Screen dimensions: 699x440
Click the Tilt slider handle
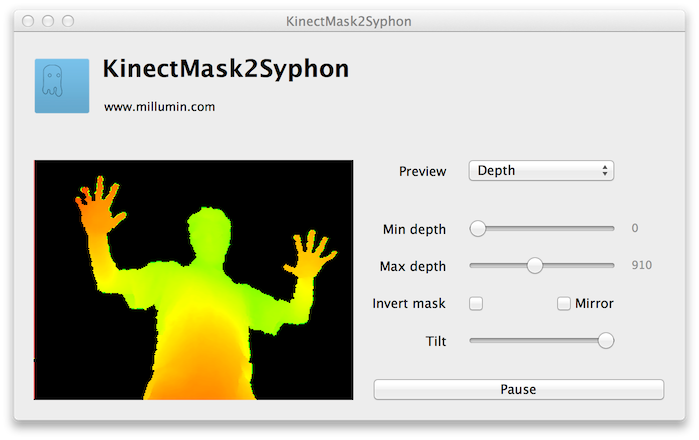tap(605, 341)
